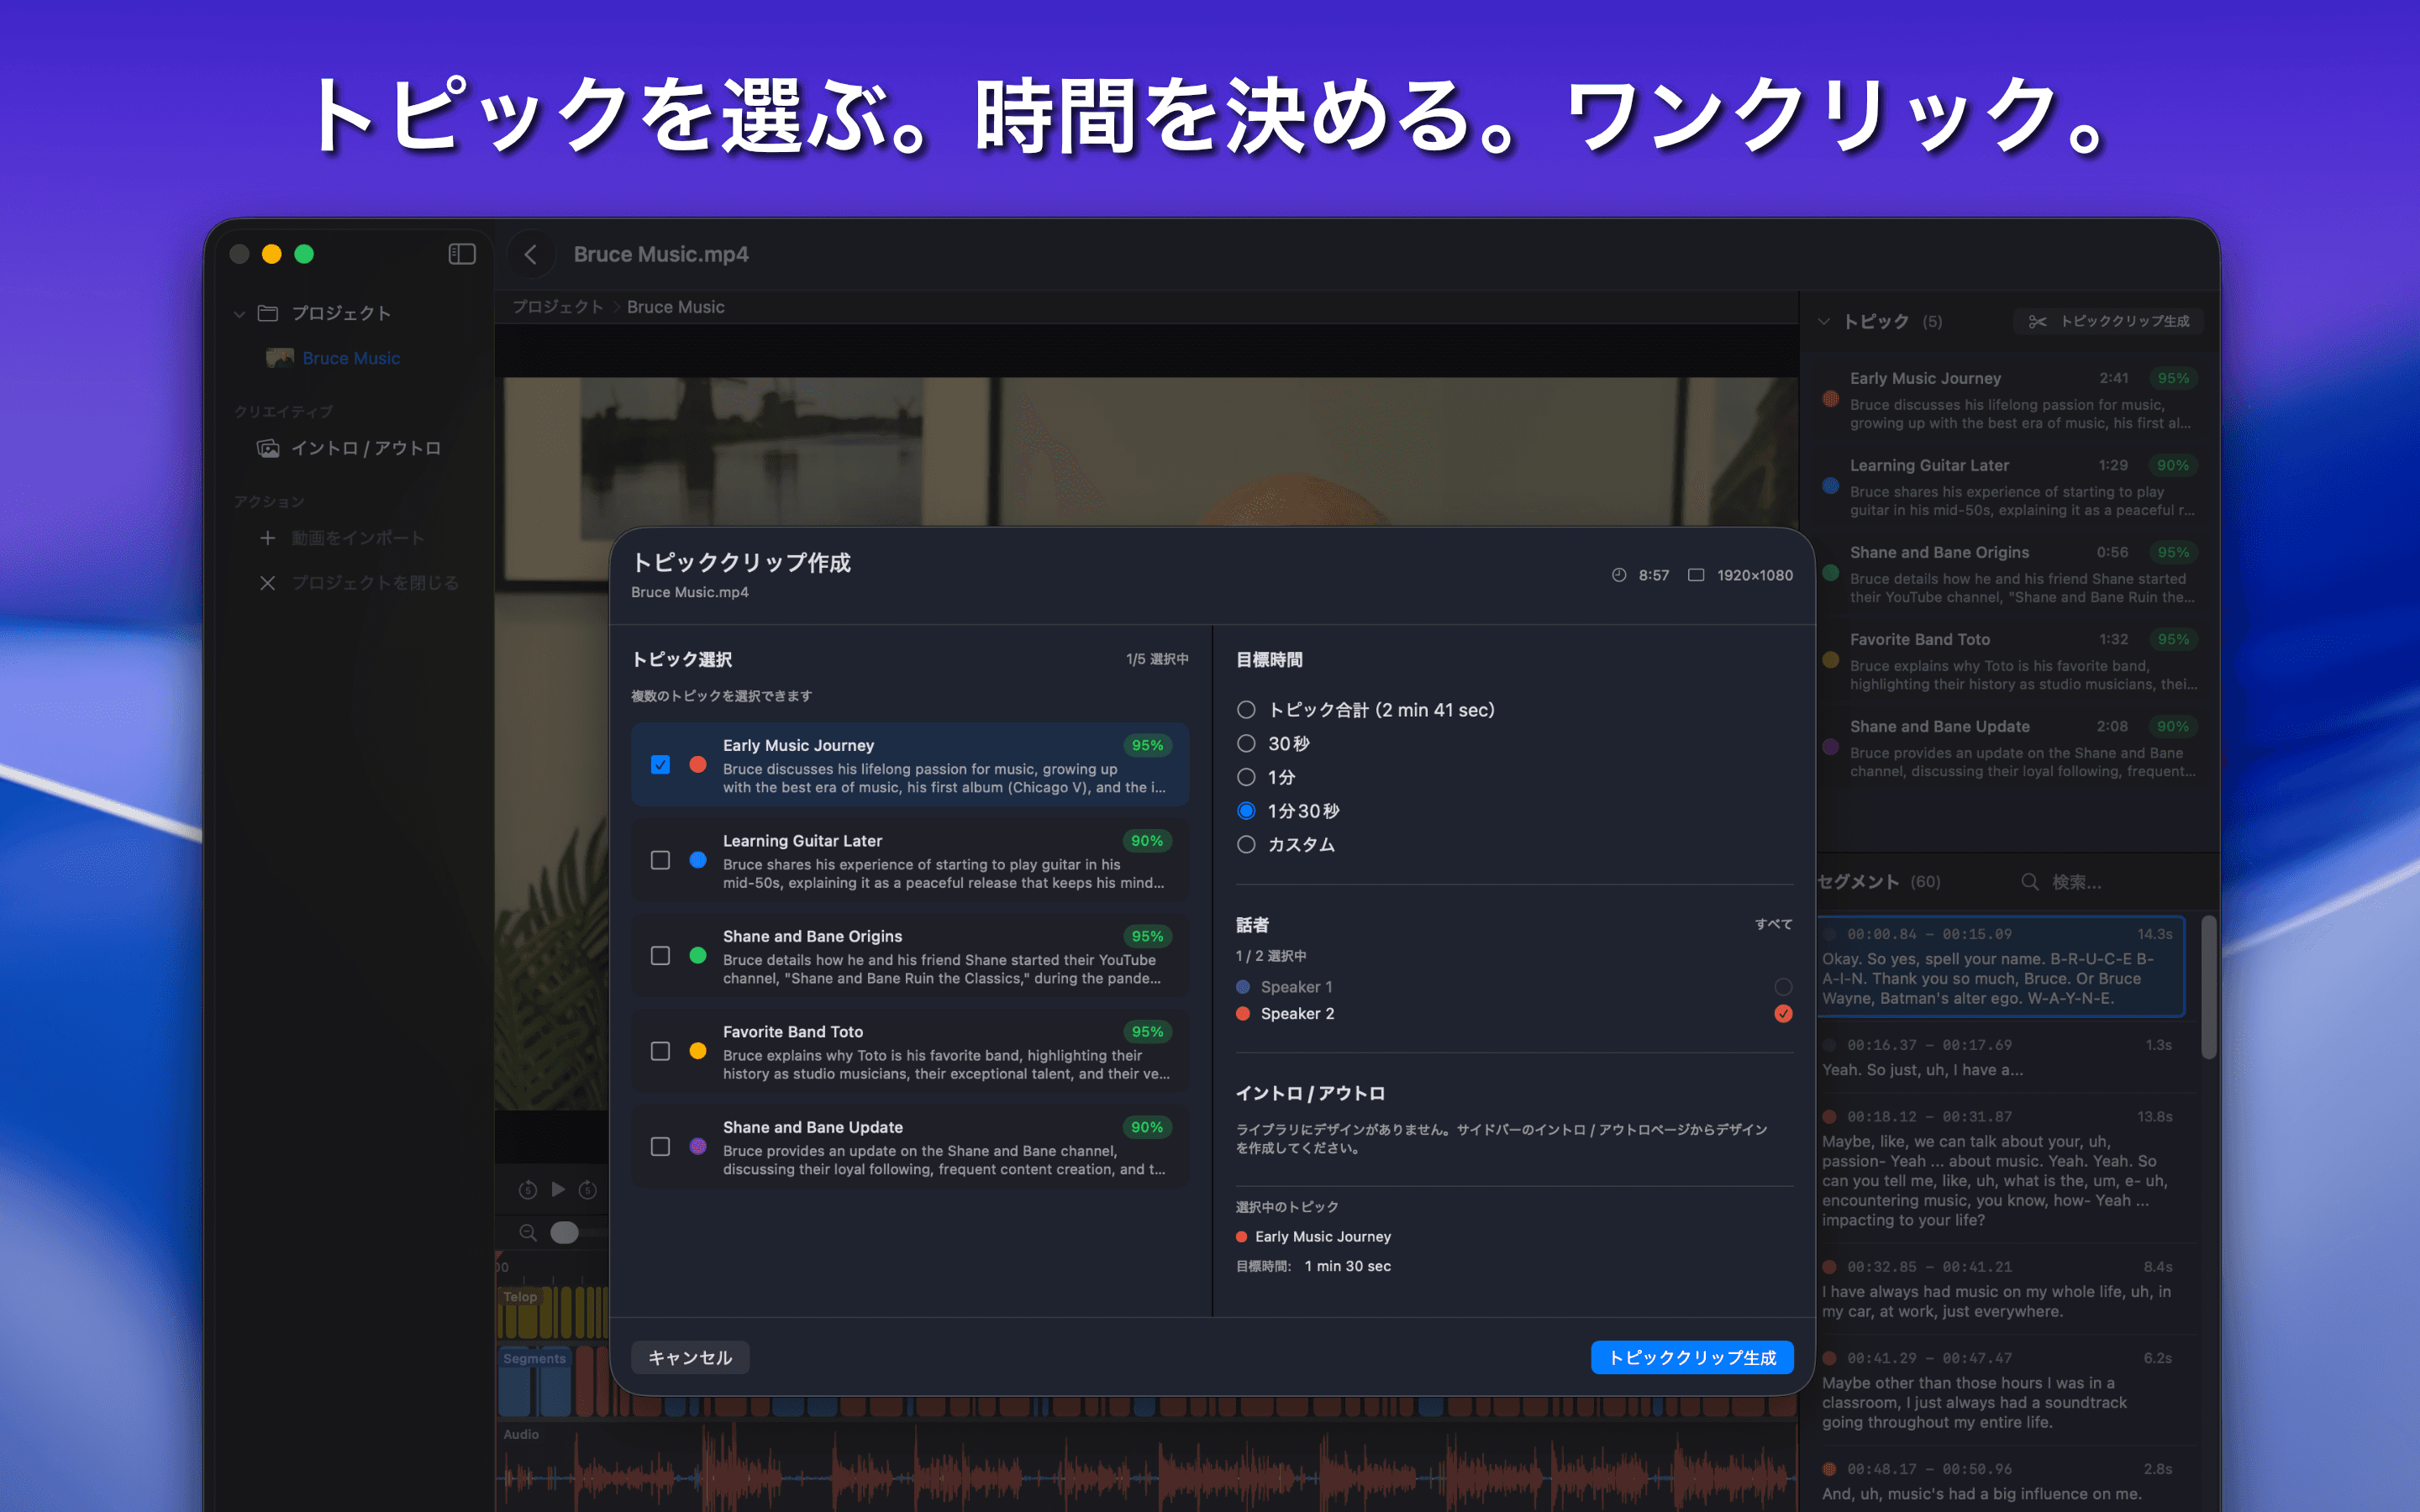Image resolution: width=2420 pixels, height=1512 pixels.
Task: Select the segment 00:00.84 – 00:15.09
Action: click(x=2000, y=966)
